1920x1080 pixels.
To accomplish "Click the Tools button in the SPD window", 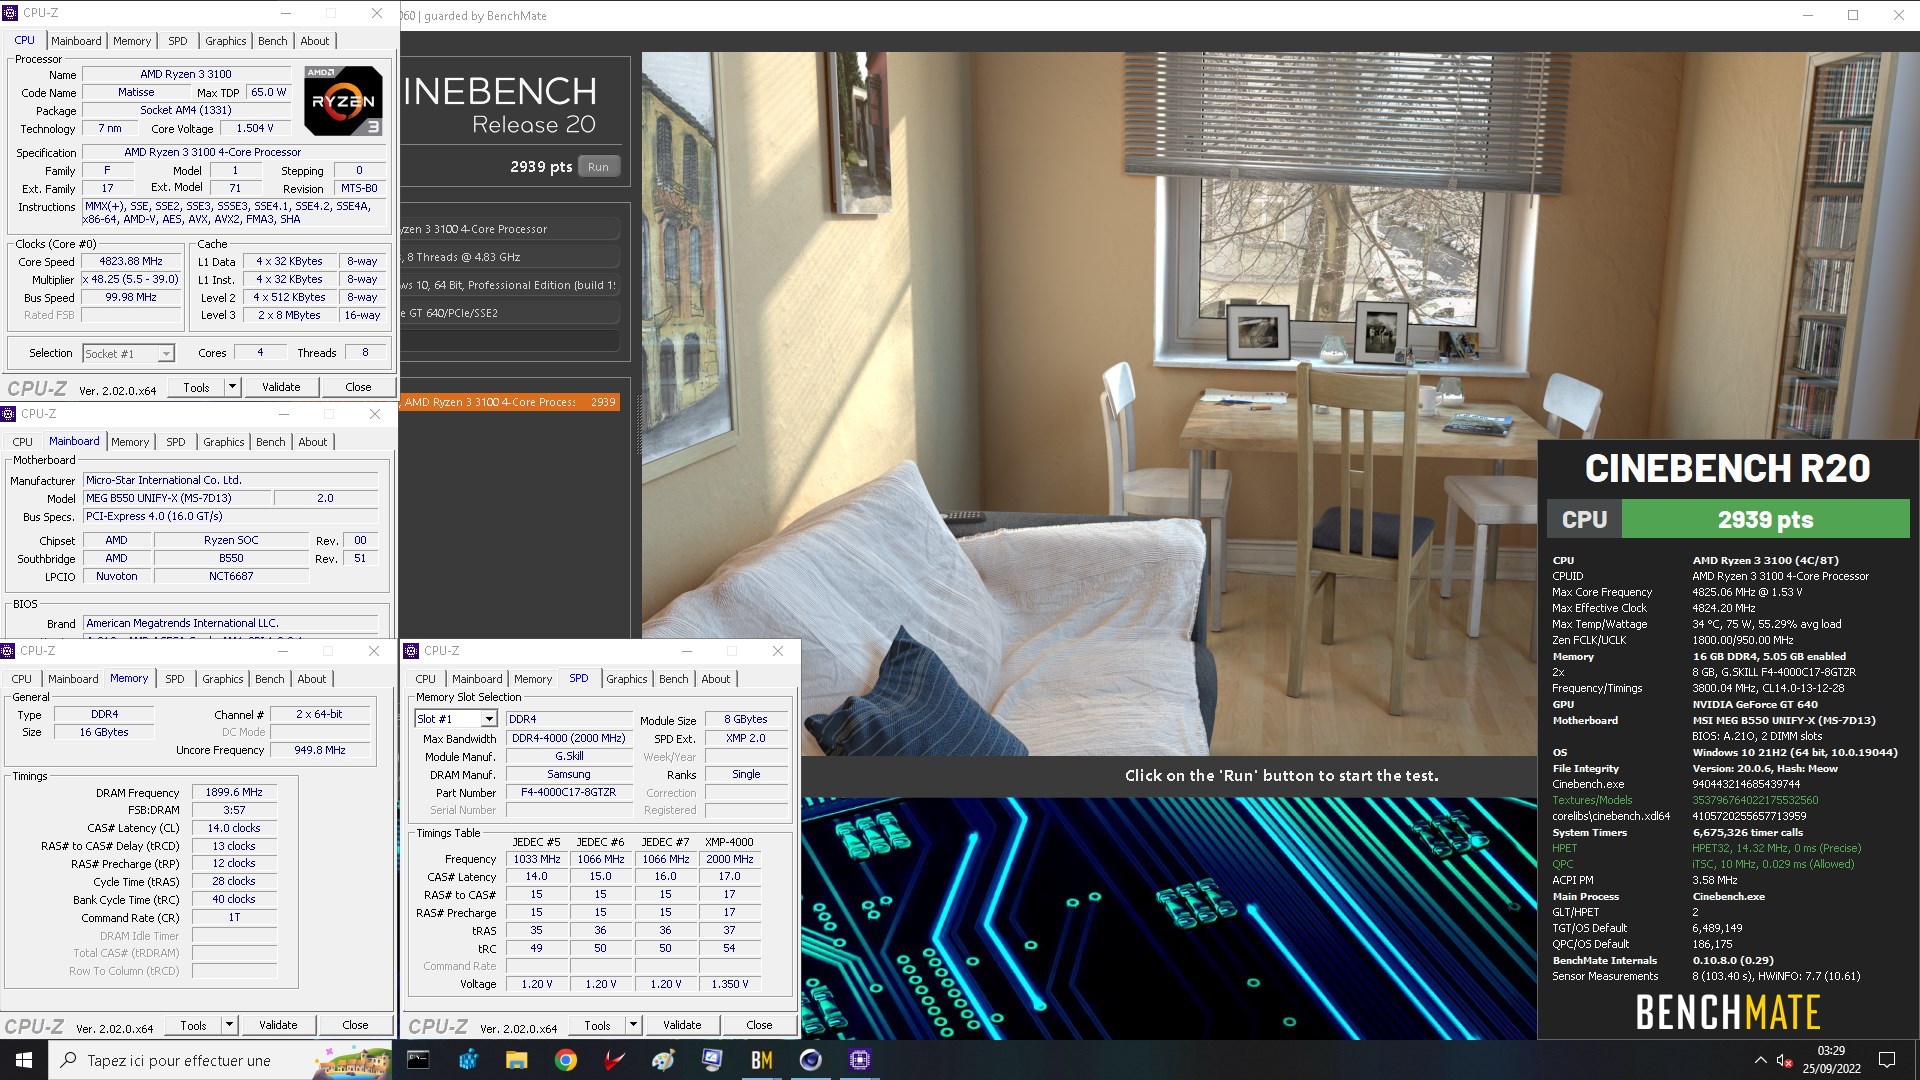I will [597, 1025].
